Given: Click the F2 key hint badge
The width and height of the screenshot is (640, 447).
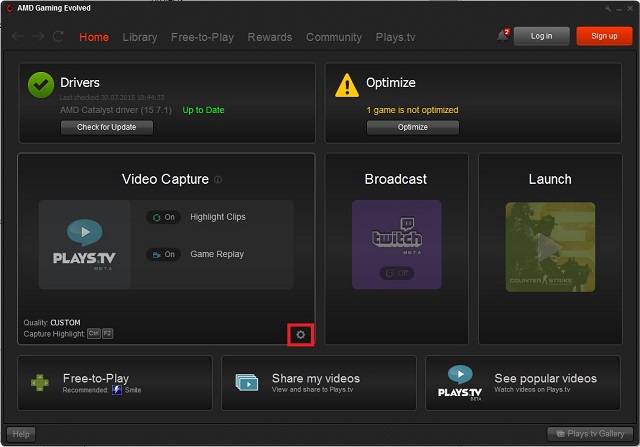Looking at the screenshot, I should 107,334.
